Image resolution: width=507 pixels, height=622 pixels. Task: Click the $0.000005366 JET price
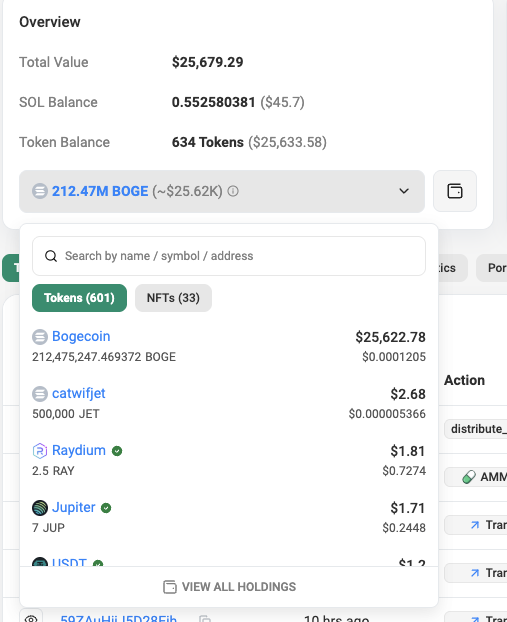coord(387,414)
